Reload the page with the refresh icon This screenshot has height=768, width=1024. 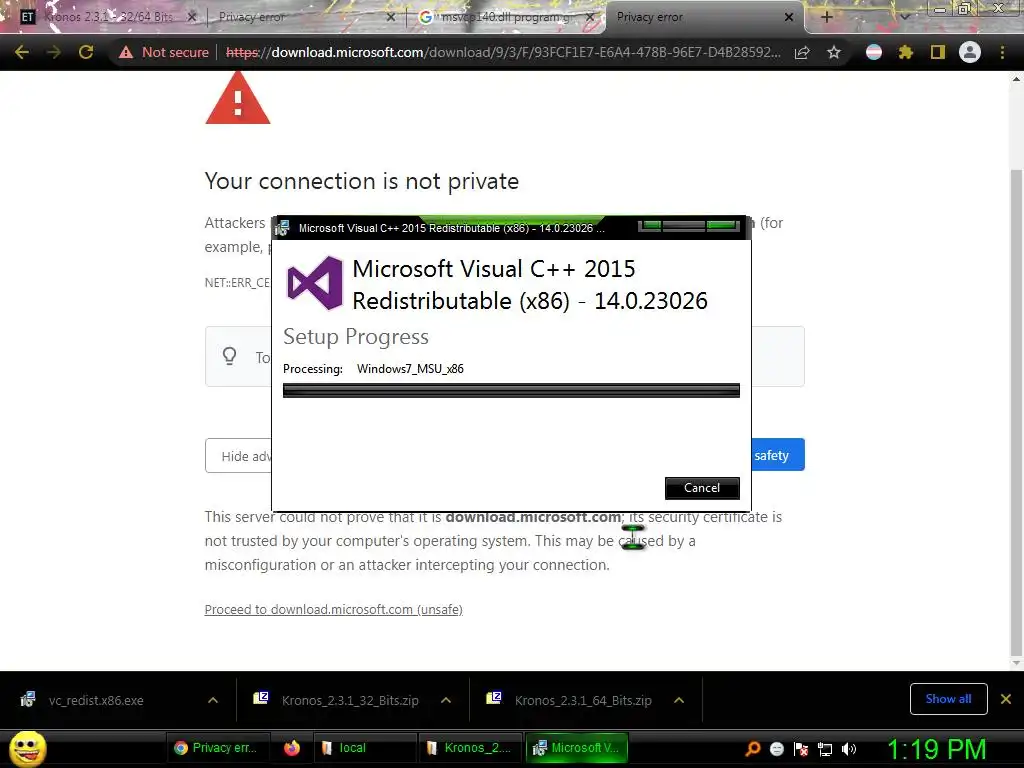tap(86, 52)
